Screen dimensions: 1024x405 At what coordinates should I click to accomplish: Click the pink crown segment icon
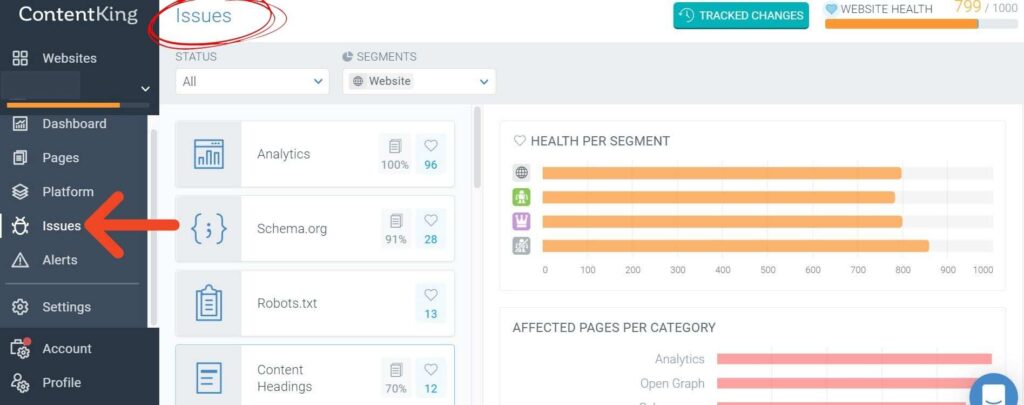click(521, 221)
